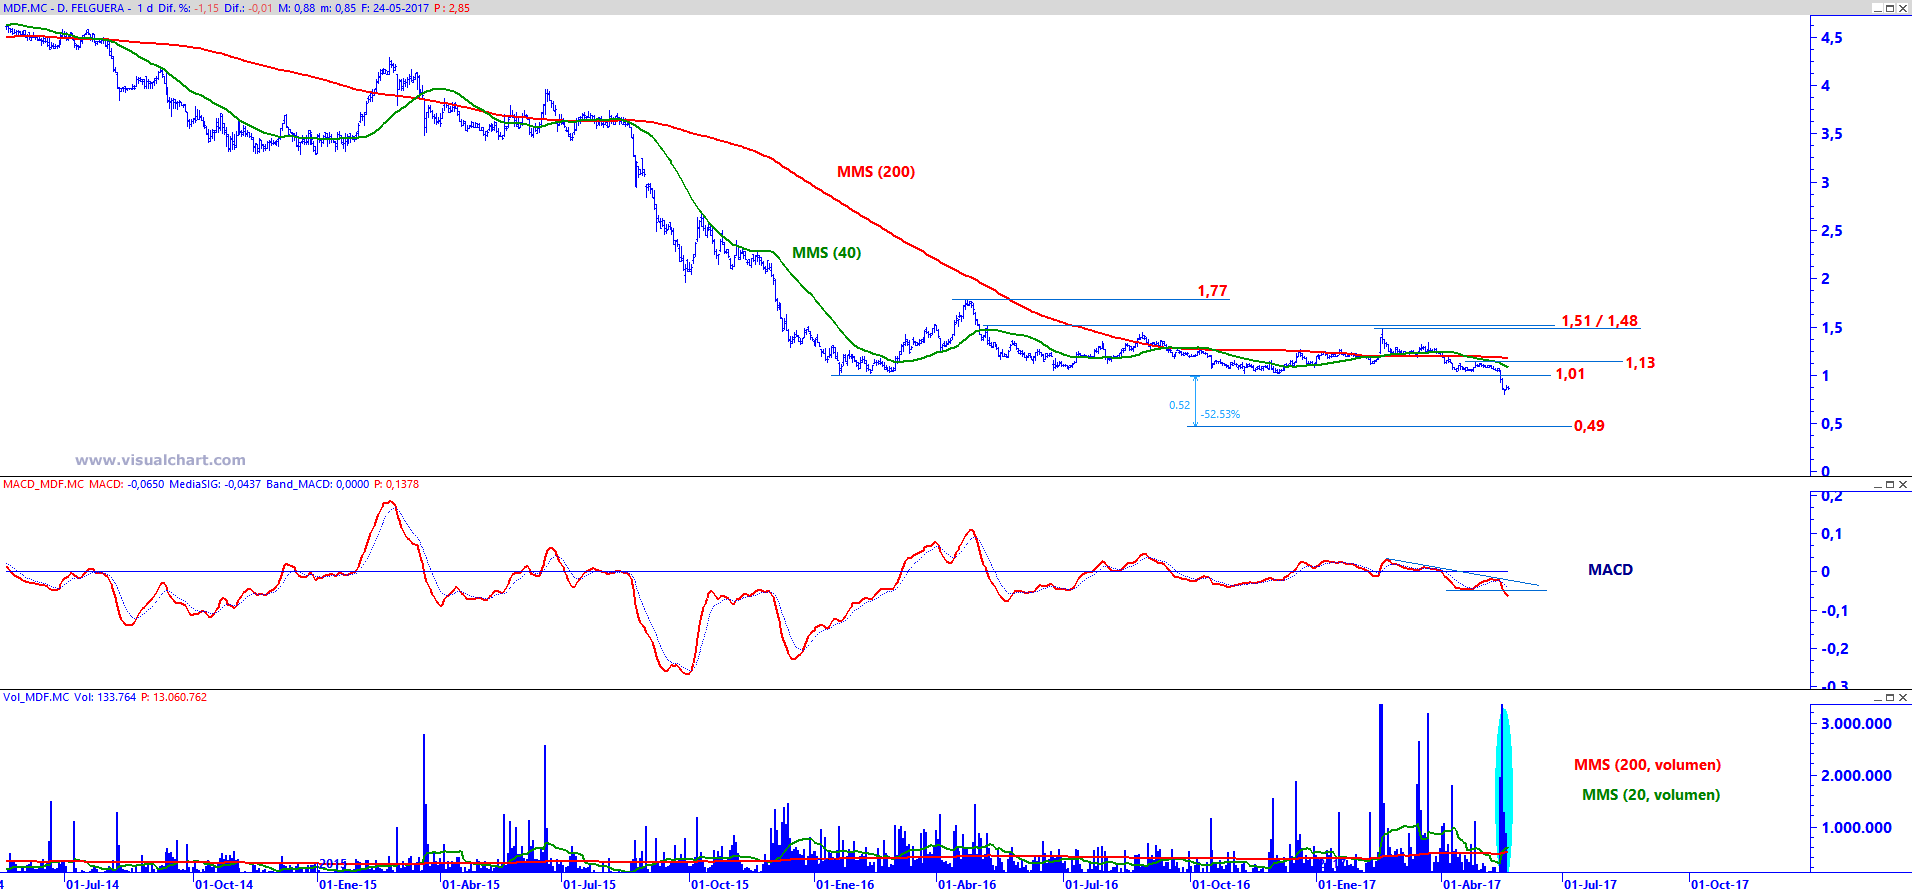Click the 3.000.000 volume scale value

pyautogui.click(x=1856, y=724)
